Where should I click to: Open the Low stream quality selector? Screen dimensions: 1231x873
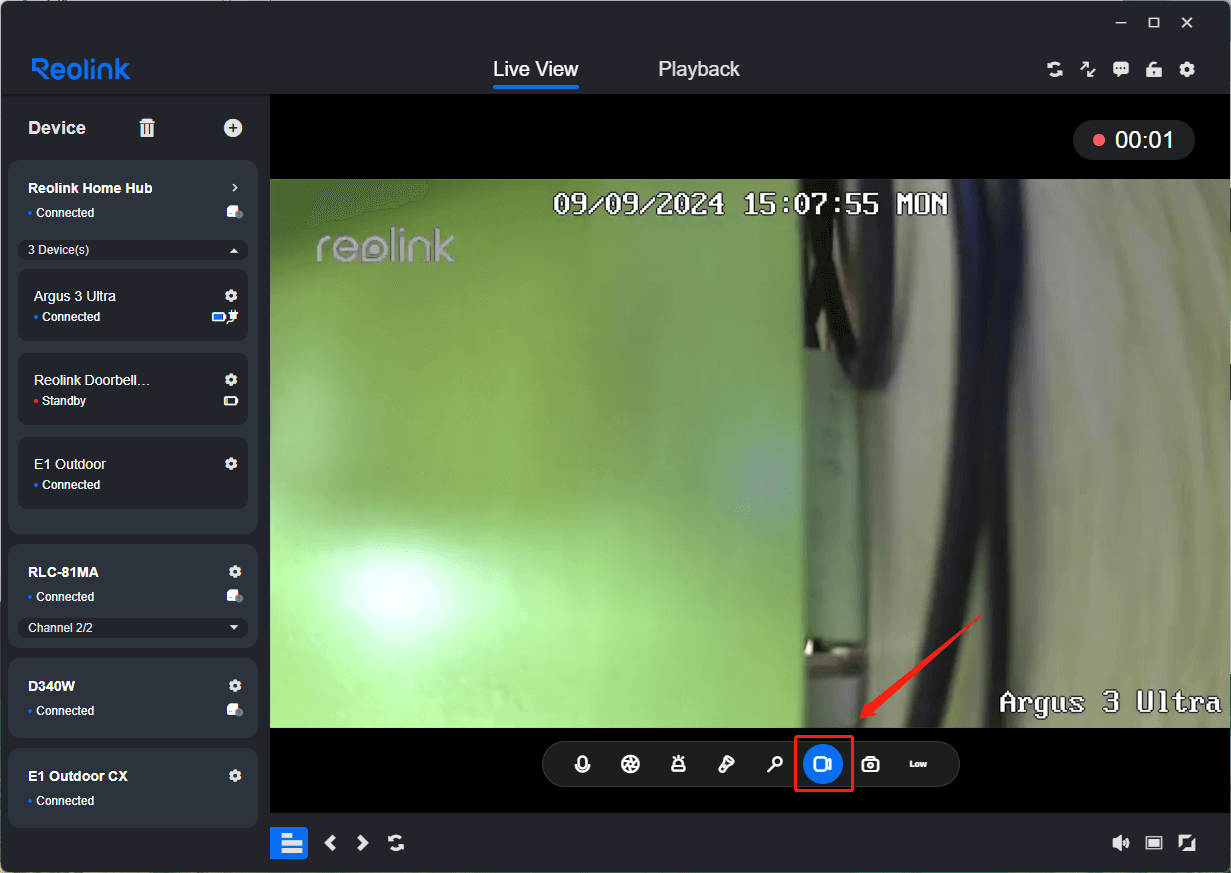click(918, 764)
